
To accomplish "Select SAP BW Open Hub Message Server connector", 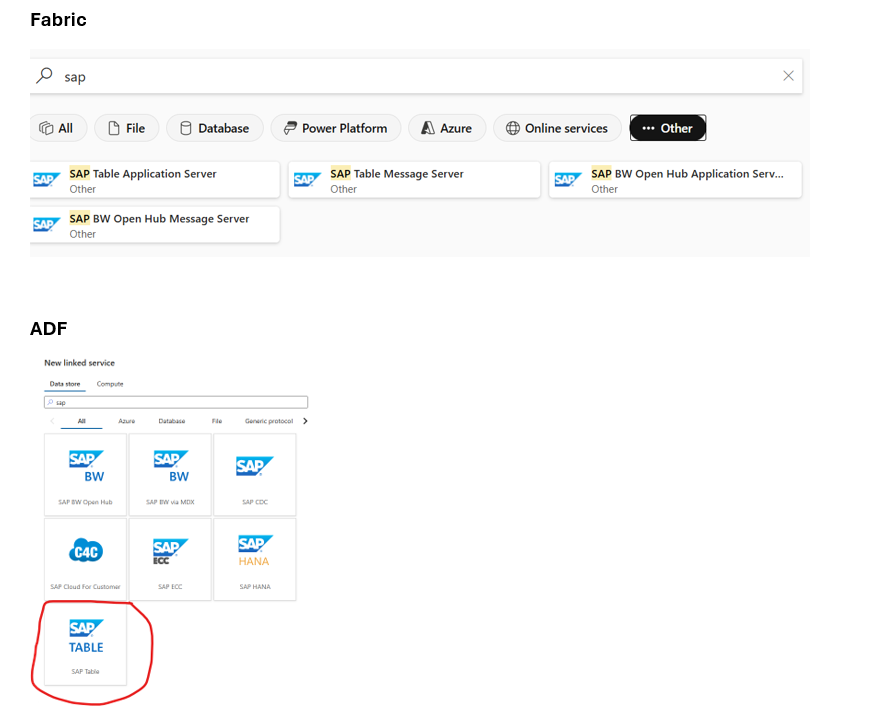I will [x=155, y=224].
